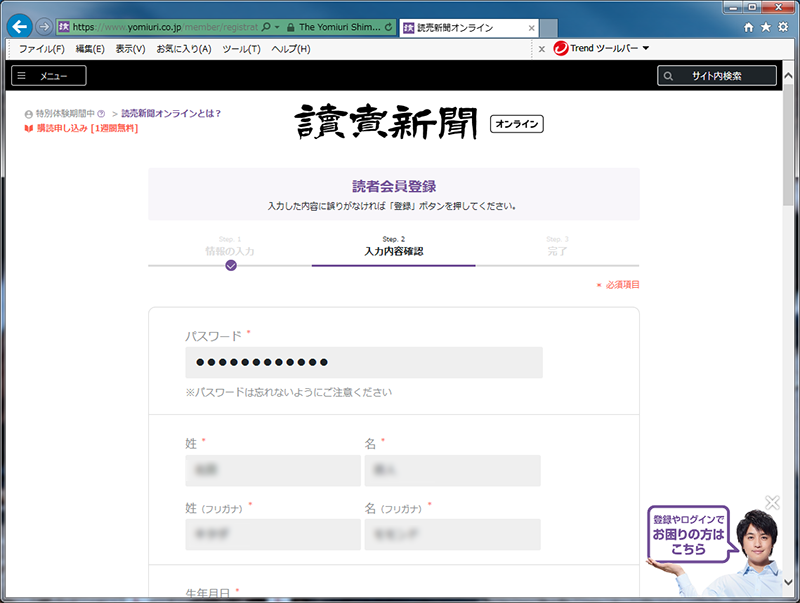
Task: Open browser settings gear icon
Action: (x=783, y=27)
